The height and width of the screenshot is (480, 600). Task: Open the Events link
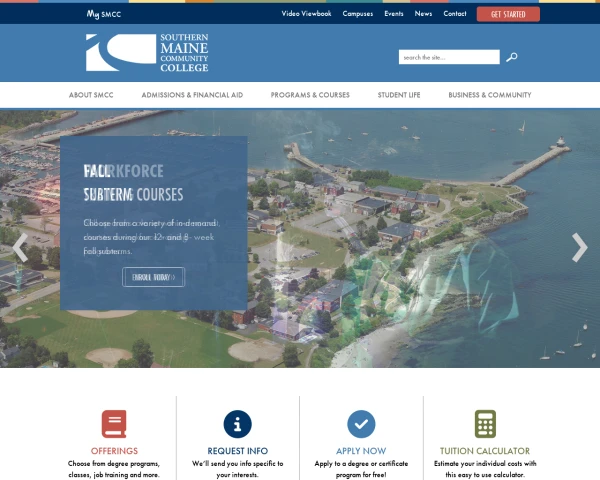394,14
